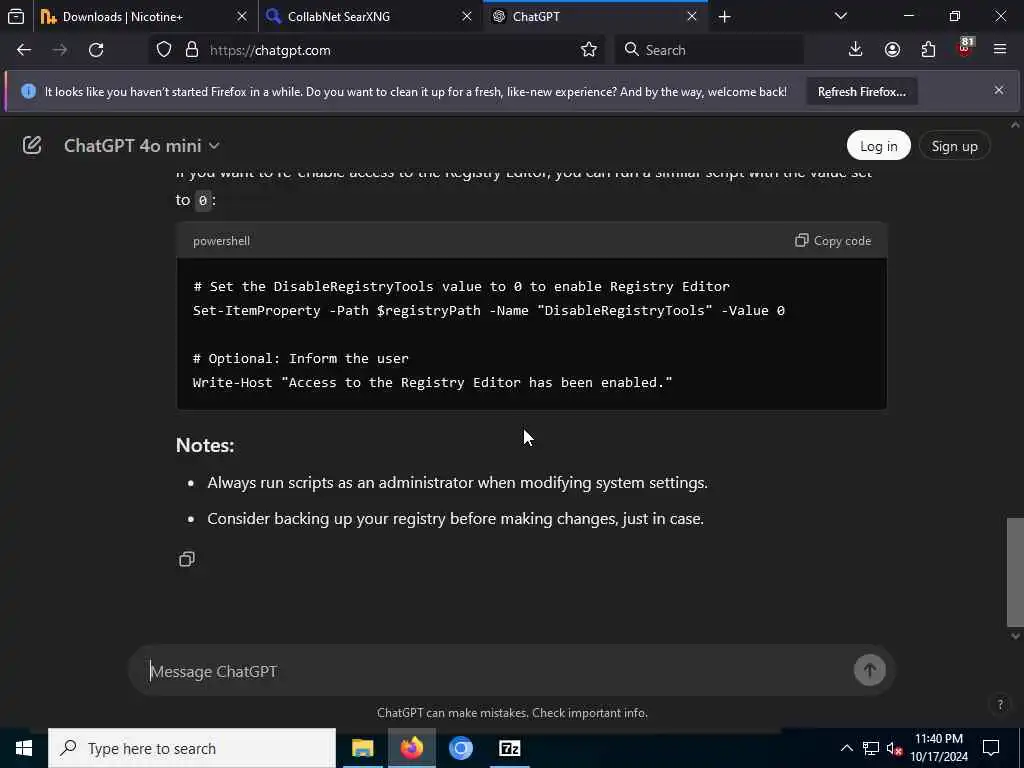Close the CollabNet SearXNG tab
Viewport: 1024px width, 768px height.
(x=466, y=17)
